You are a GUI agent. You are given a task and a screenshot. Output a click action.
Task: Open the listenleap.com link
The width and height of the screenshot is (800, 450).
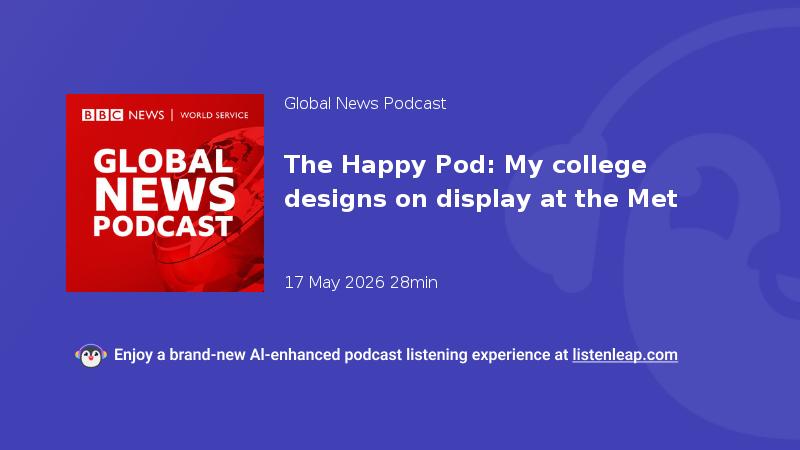(x=625, y=355)
